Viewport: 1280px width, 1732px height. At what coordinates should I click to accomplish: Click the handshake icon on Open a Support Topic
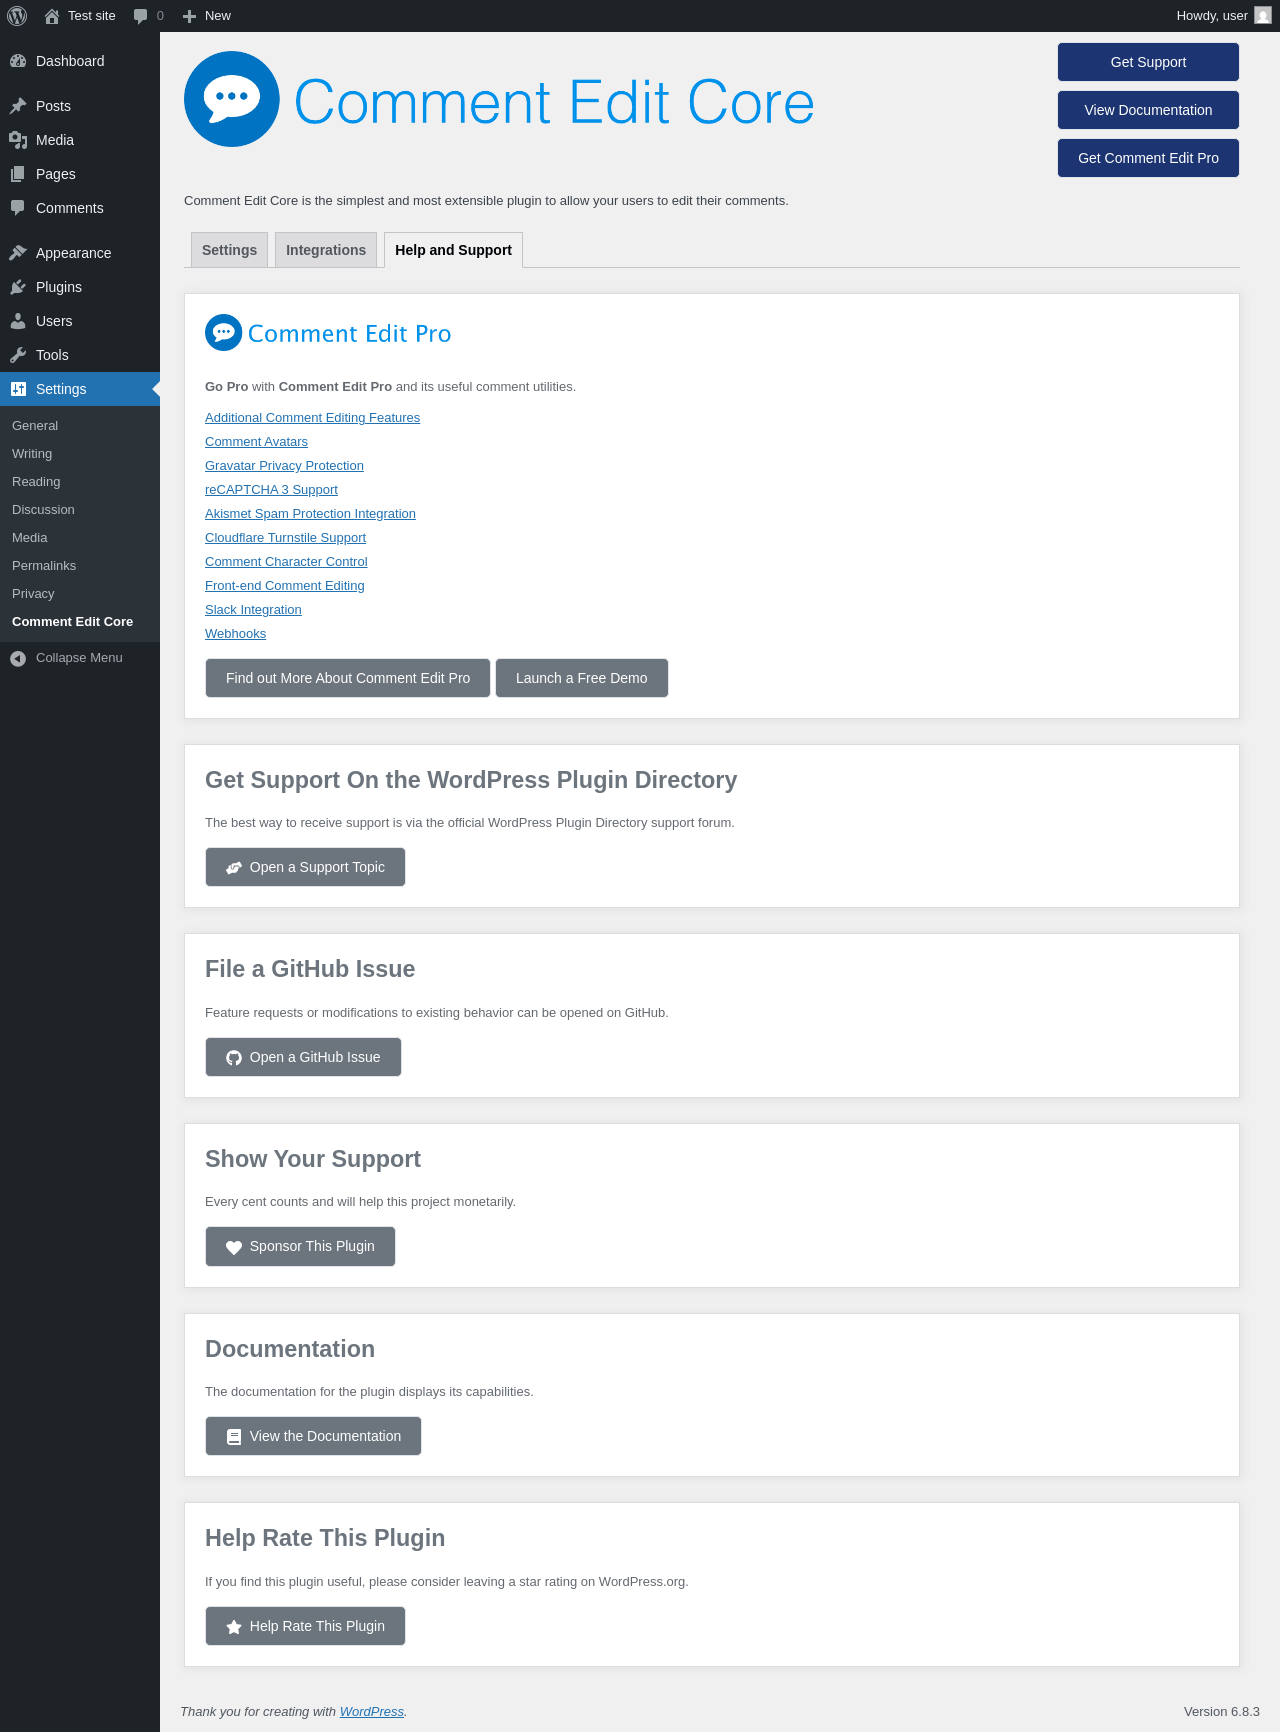tap(234, 868)
